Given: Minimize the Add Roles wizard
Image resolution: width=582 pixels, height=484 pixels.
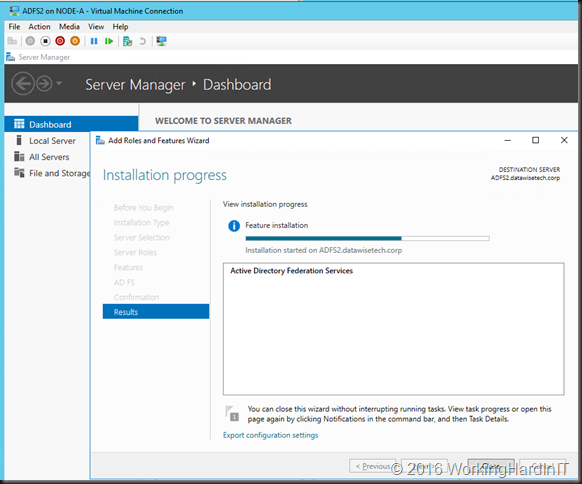Looking at the screenshot, I should tap(507, 140).
